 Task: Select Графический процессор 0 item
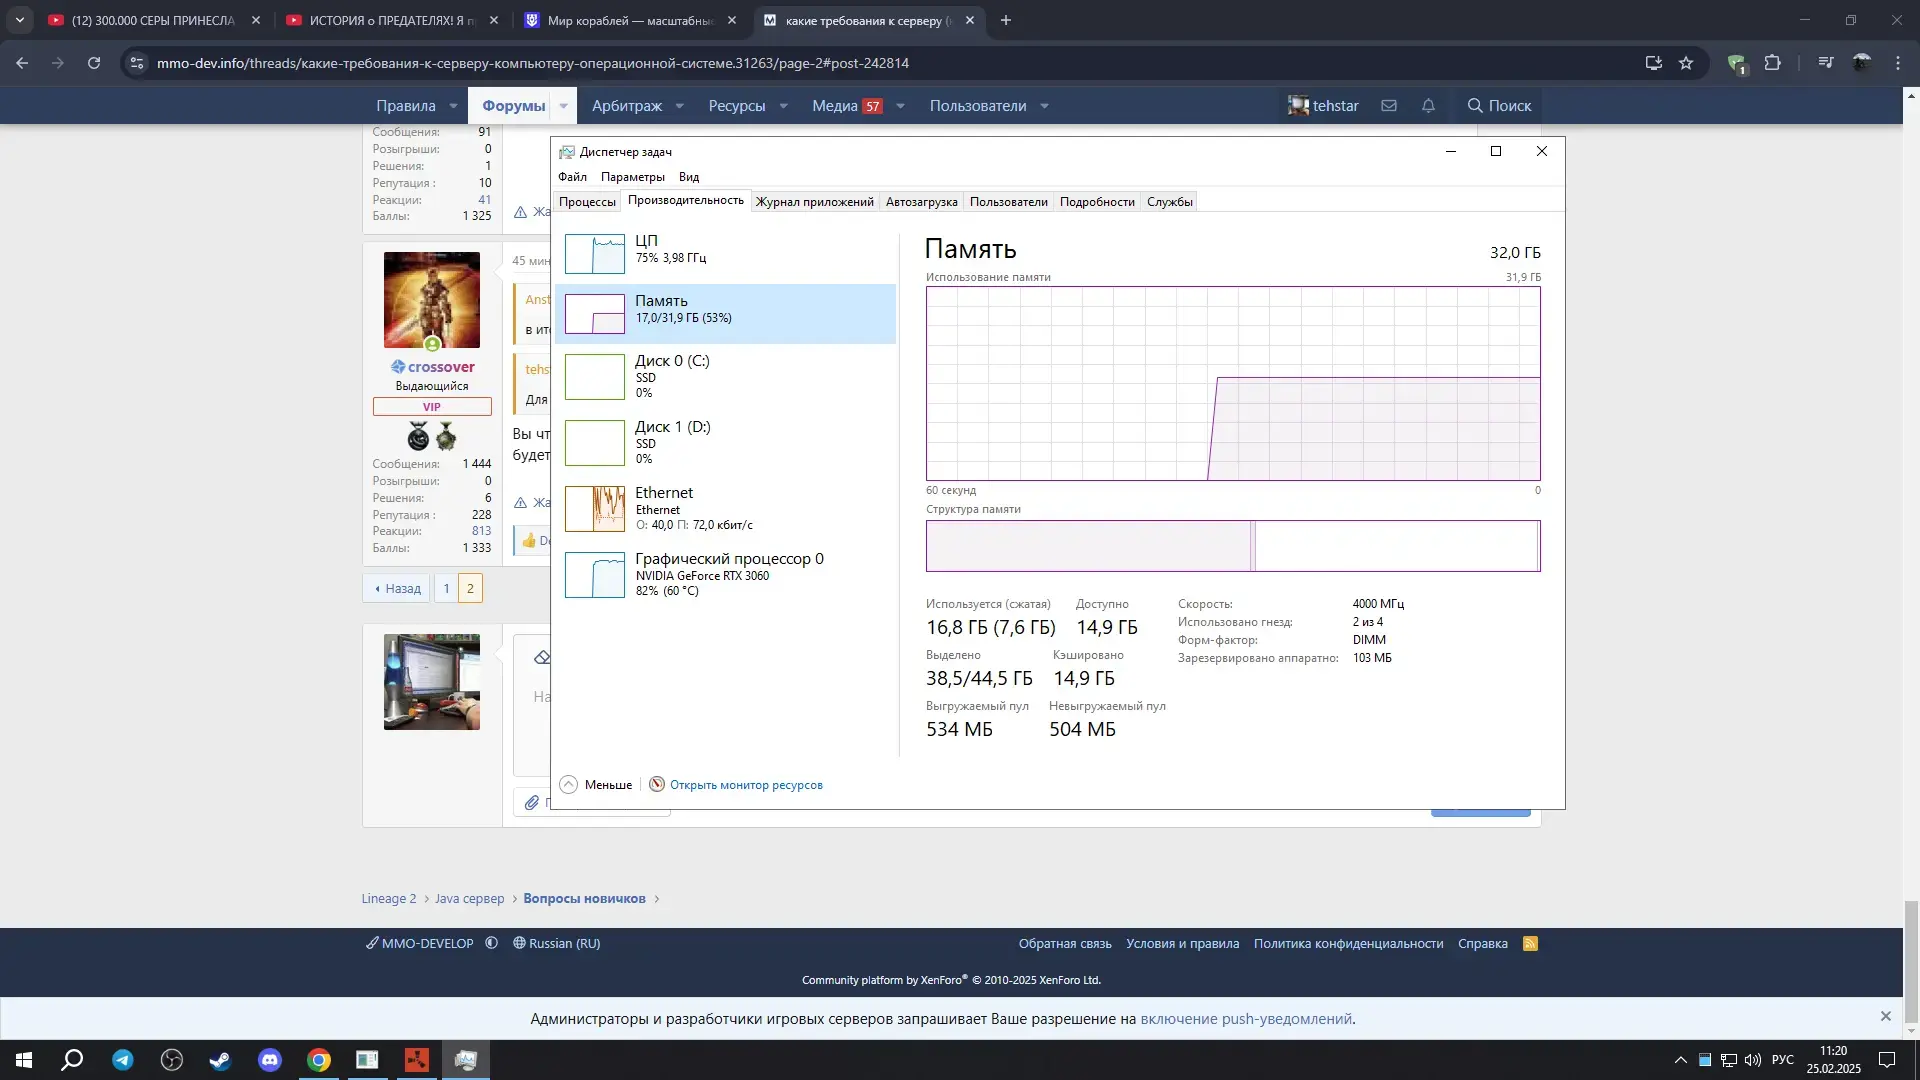pos(725,574)
